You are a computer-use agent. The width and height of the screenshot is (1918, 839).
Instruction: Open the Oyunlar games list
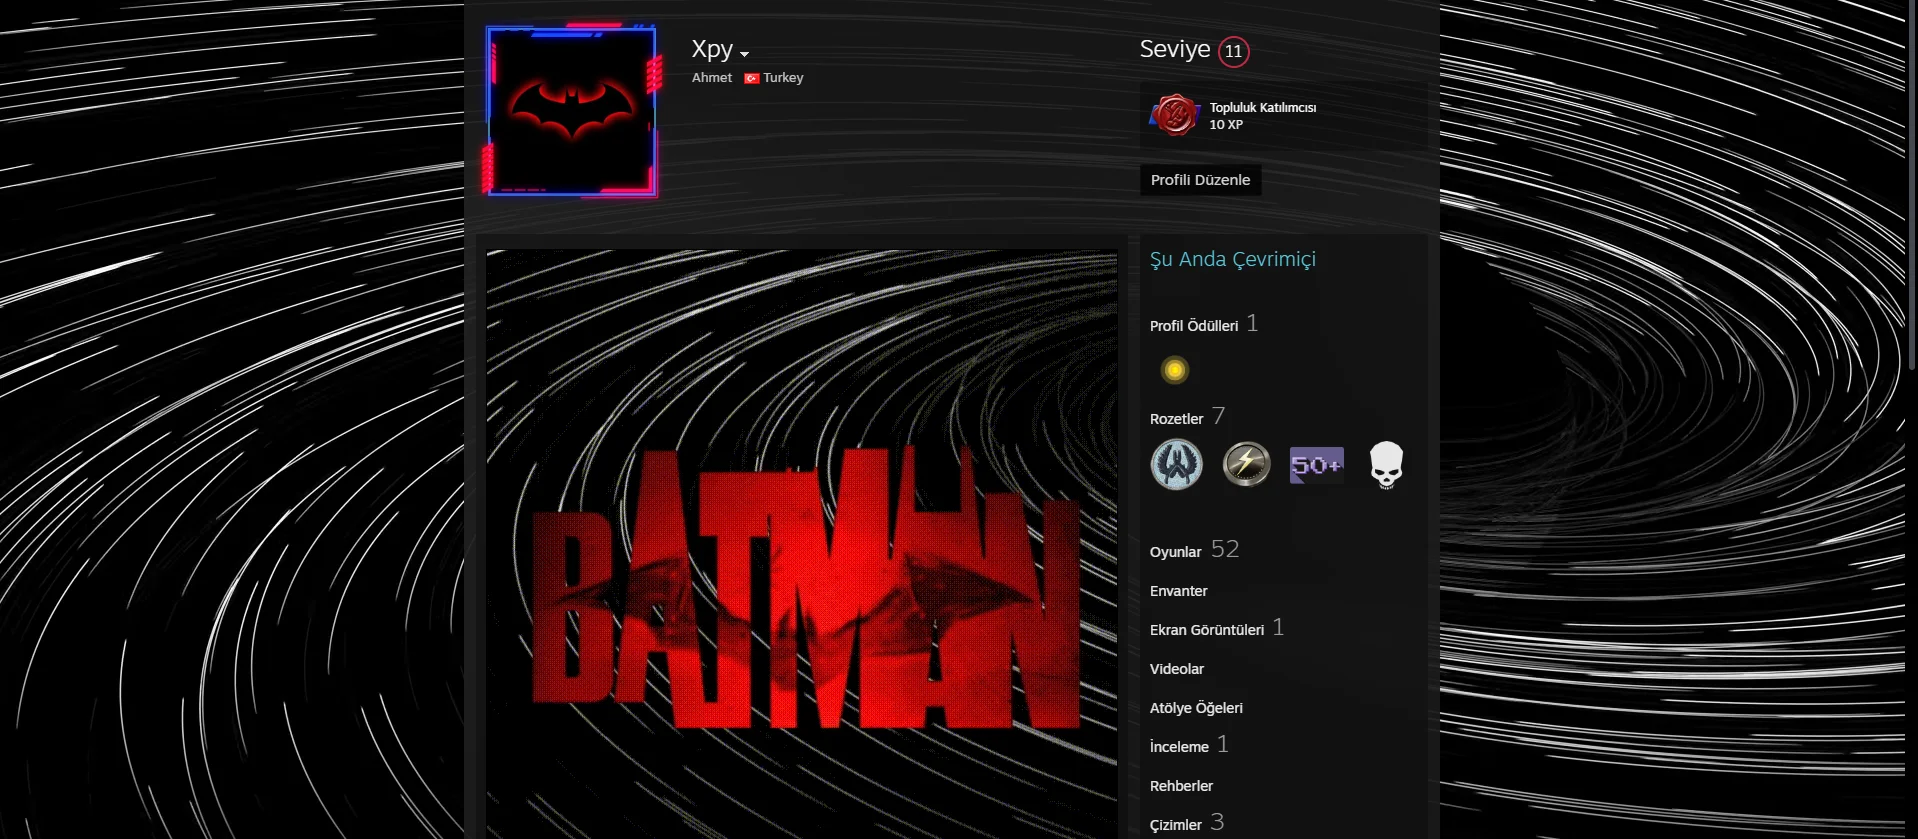tap(1176, 552)
